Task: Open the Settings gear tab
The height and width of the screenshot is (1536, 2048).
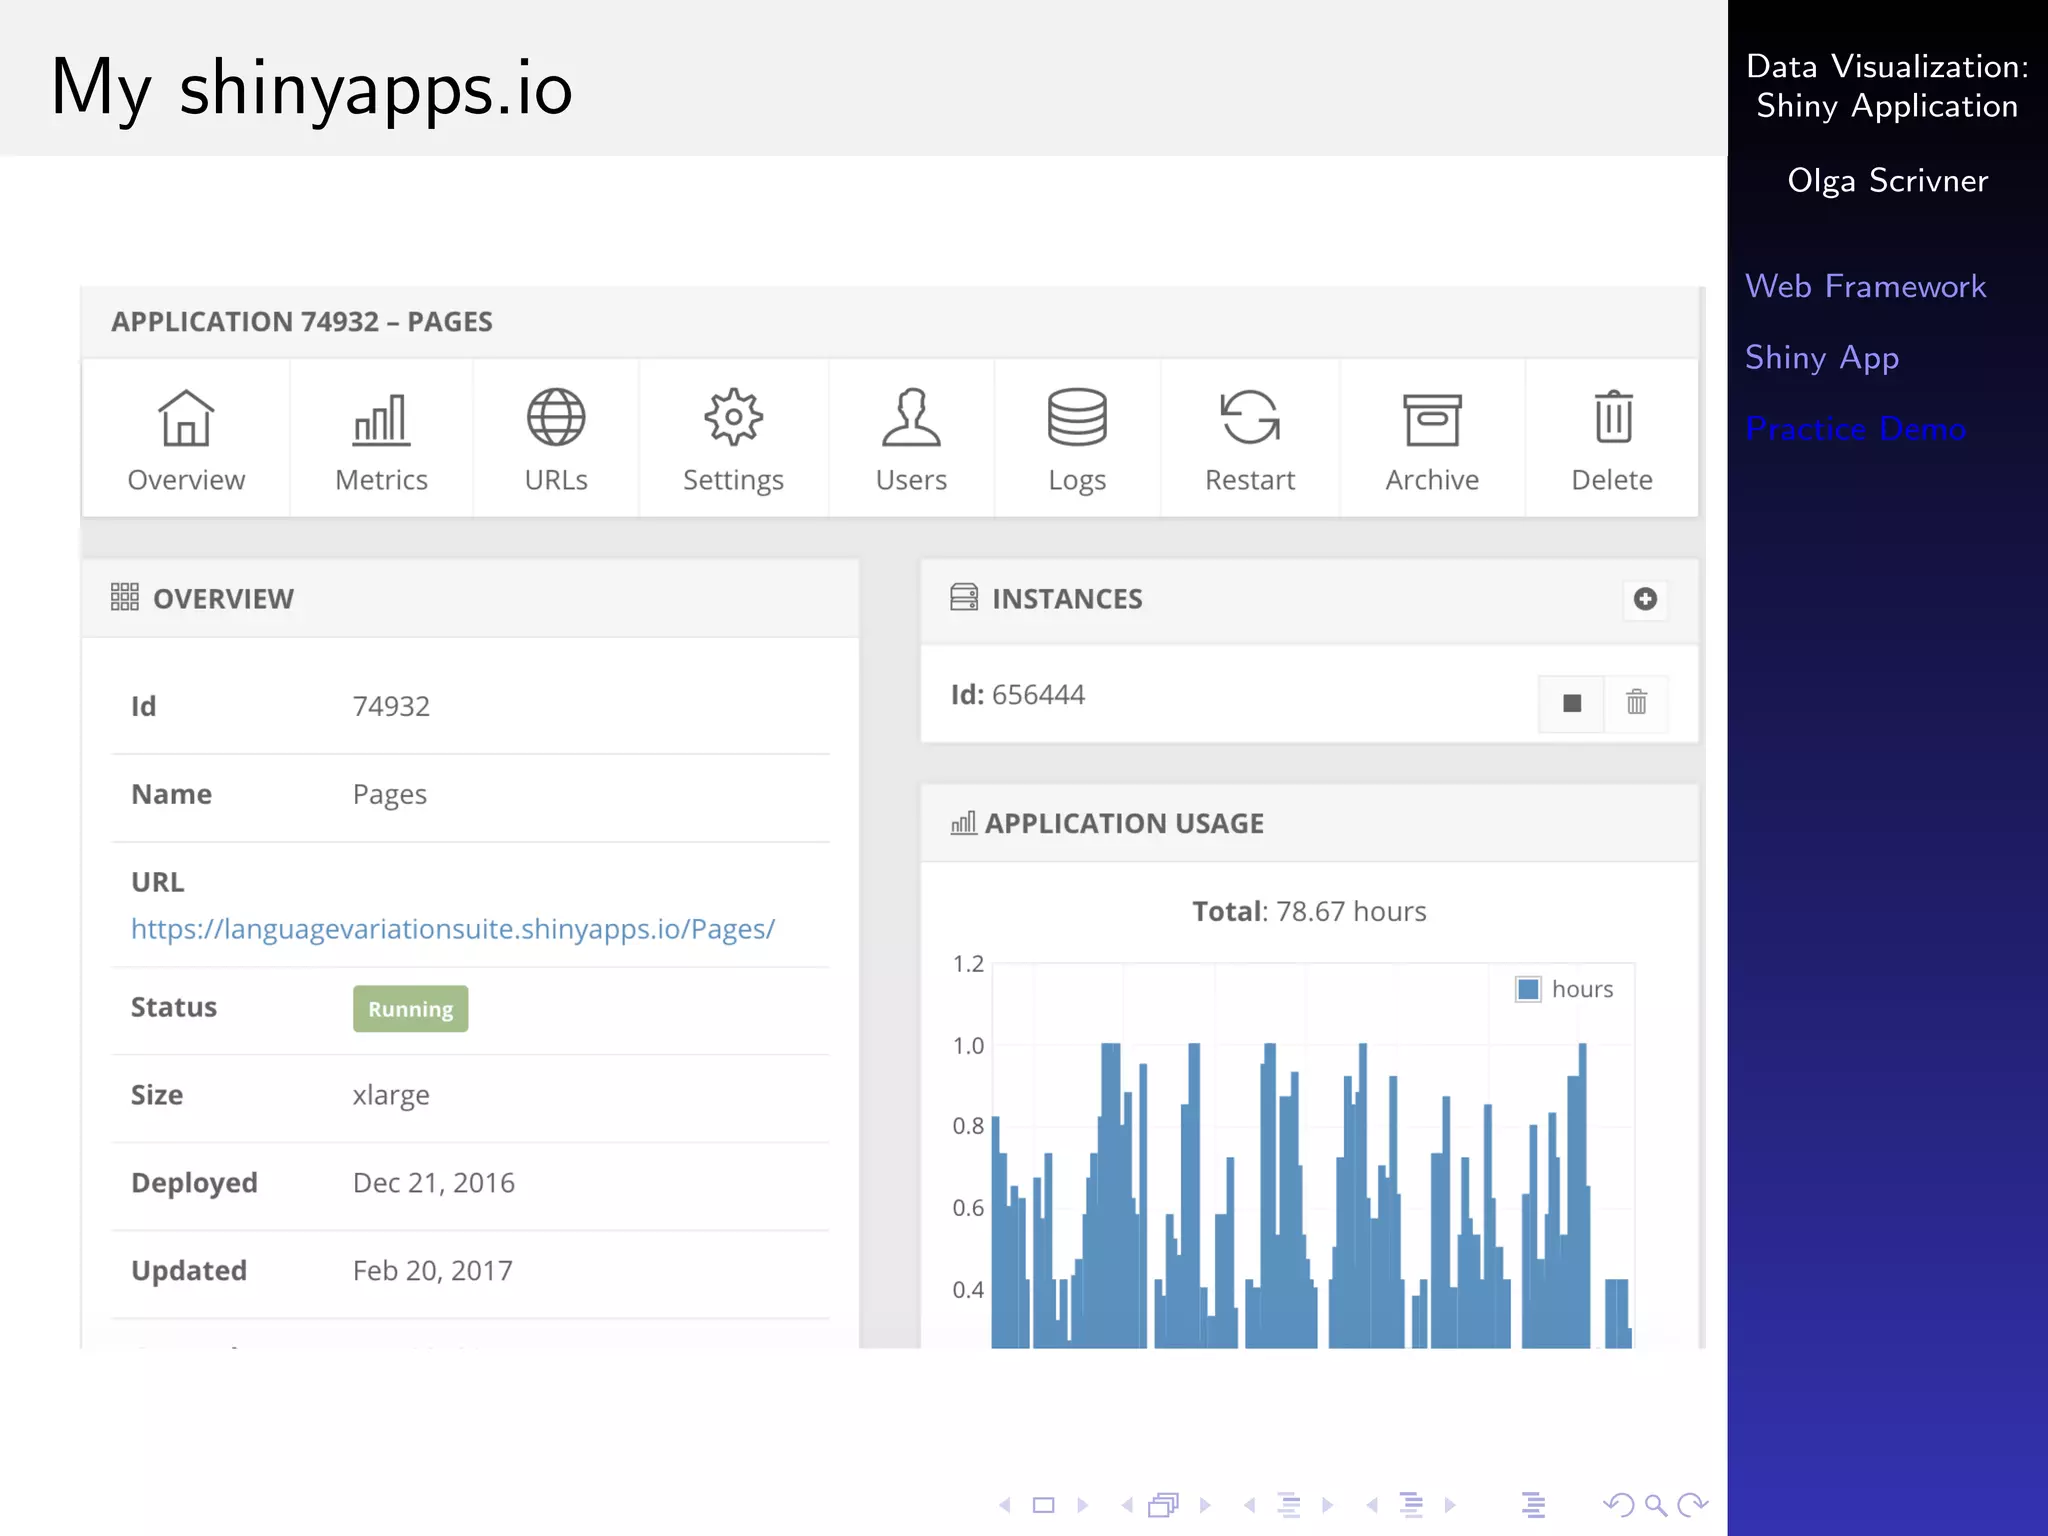Action: pyautogui.click(x=733, y=440)
